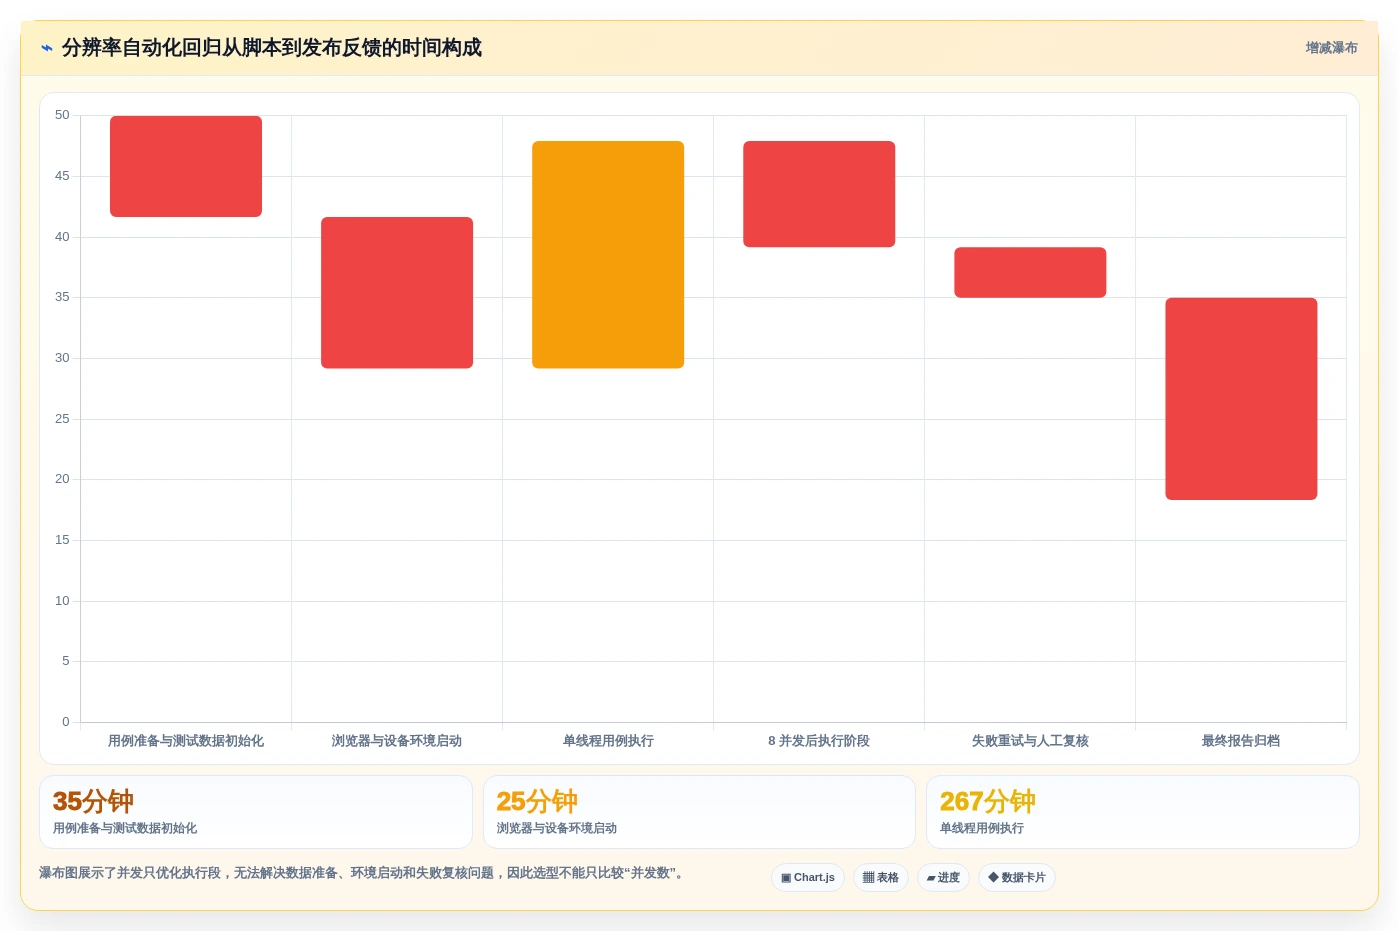Click the y-axis value 50
This screenshot has height=931, width=1399.
[x=62, y=115]
